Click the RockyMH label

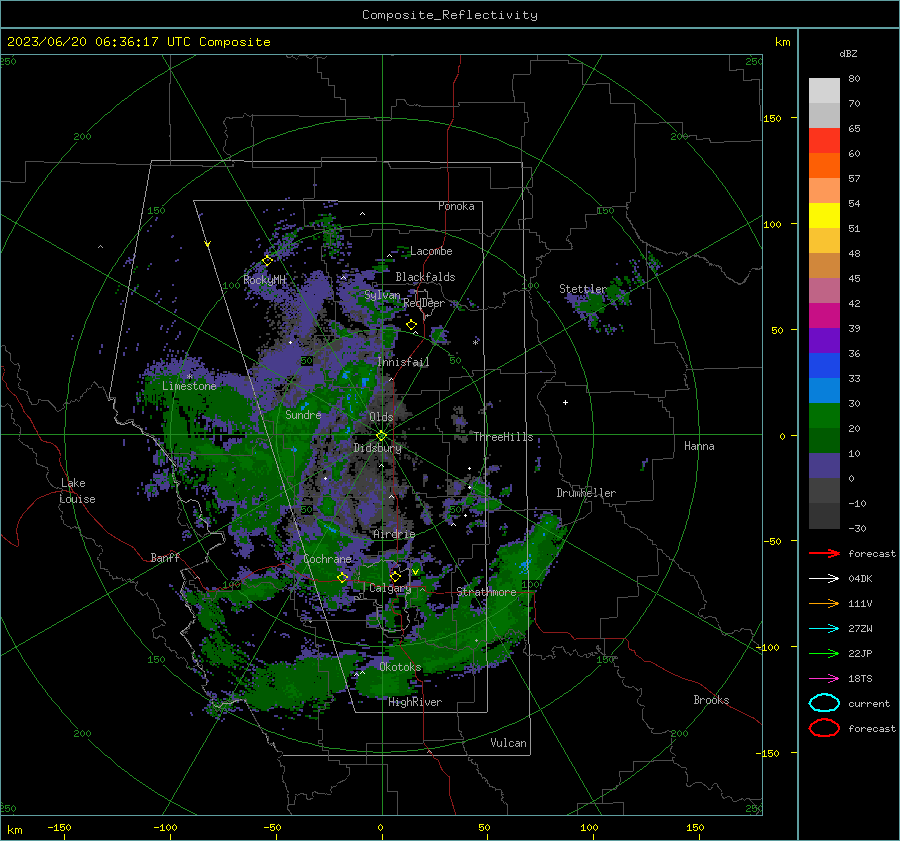(x=265, y=280)
